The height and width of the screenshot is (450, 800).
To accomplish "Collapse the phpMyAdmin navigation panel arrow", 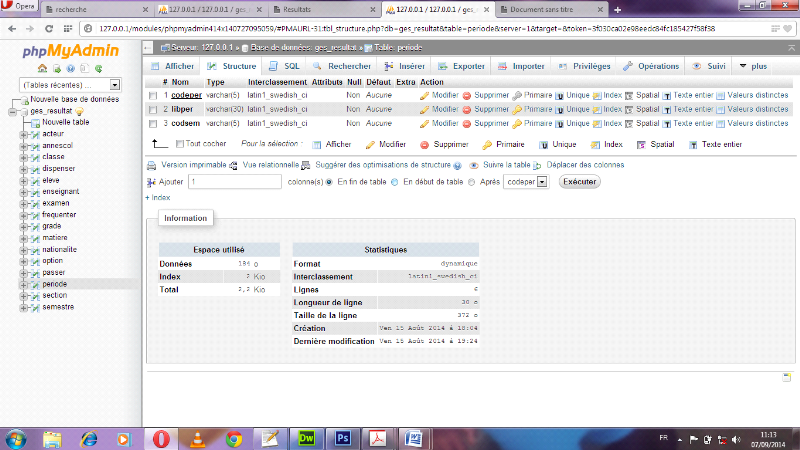I will [148, 48].
